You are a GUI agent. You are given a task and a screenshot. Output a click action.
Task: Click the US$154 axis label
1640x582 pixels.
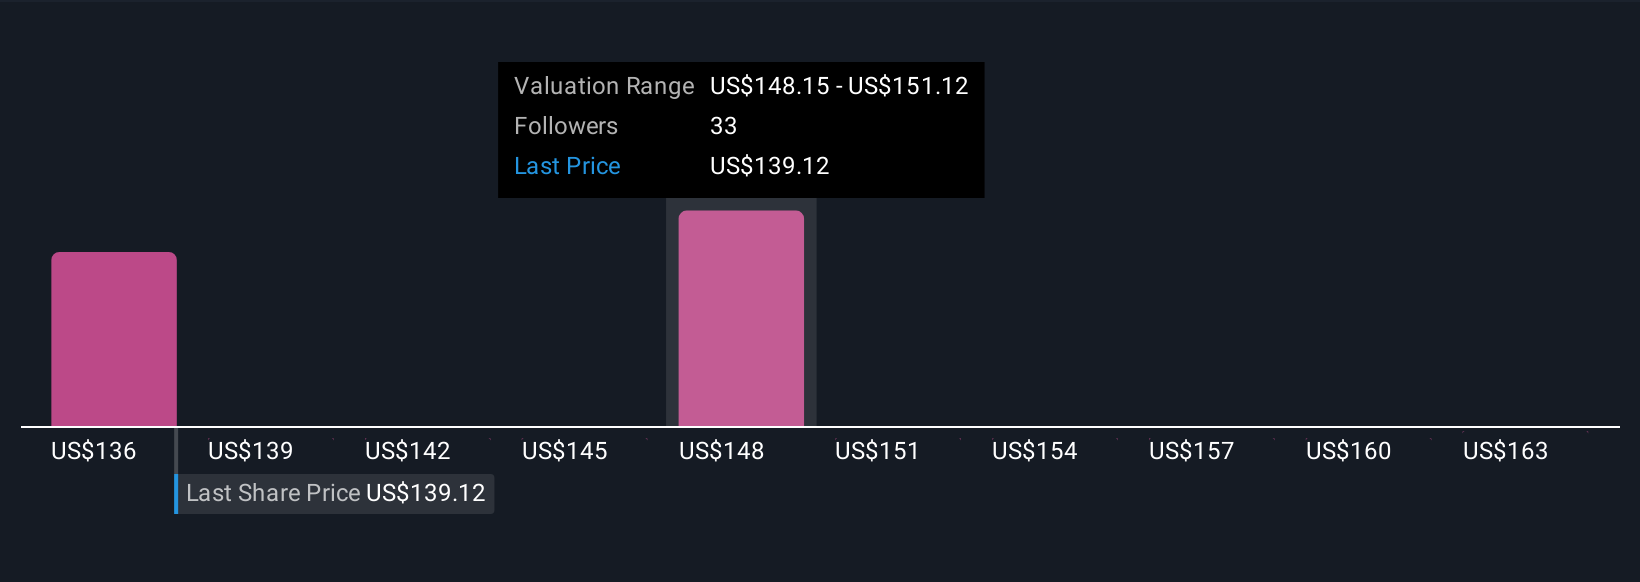pyautogui.click(x=1034, y=451)
